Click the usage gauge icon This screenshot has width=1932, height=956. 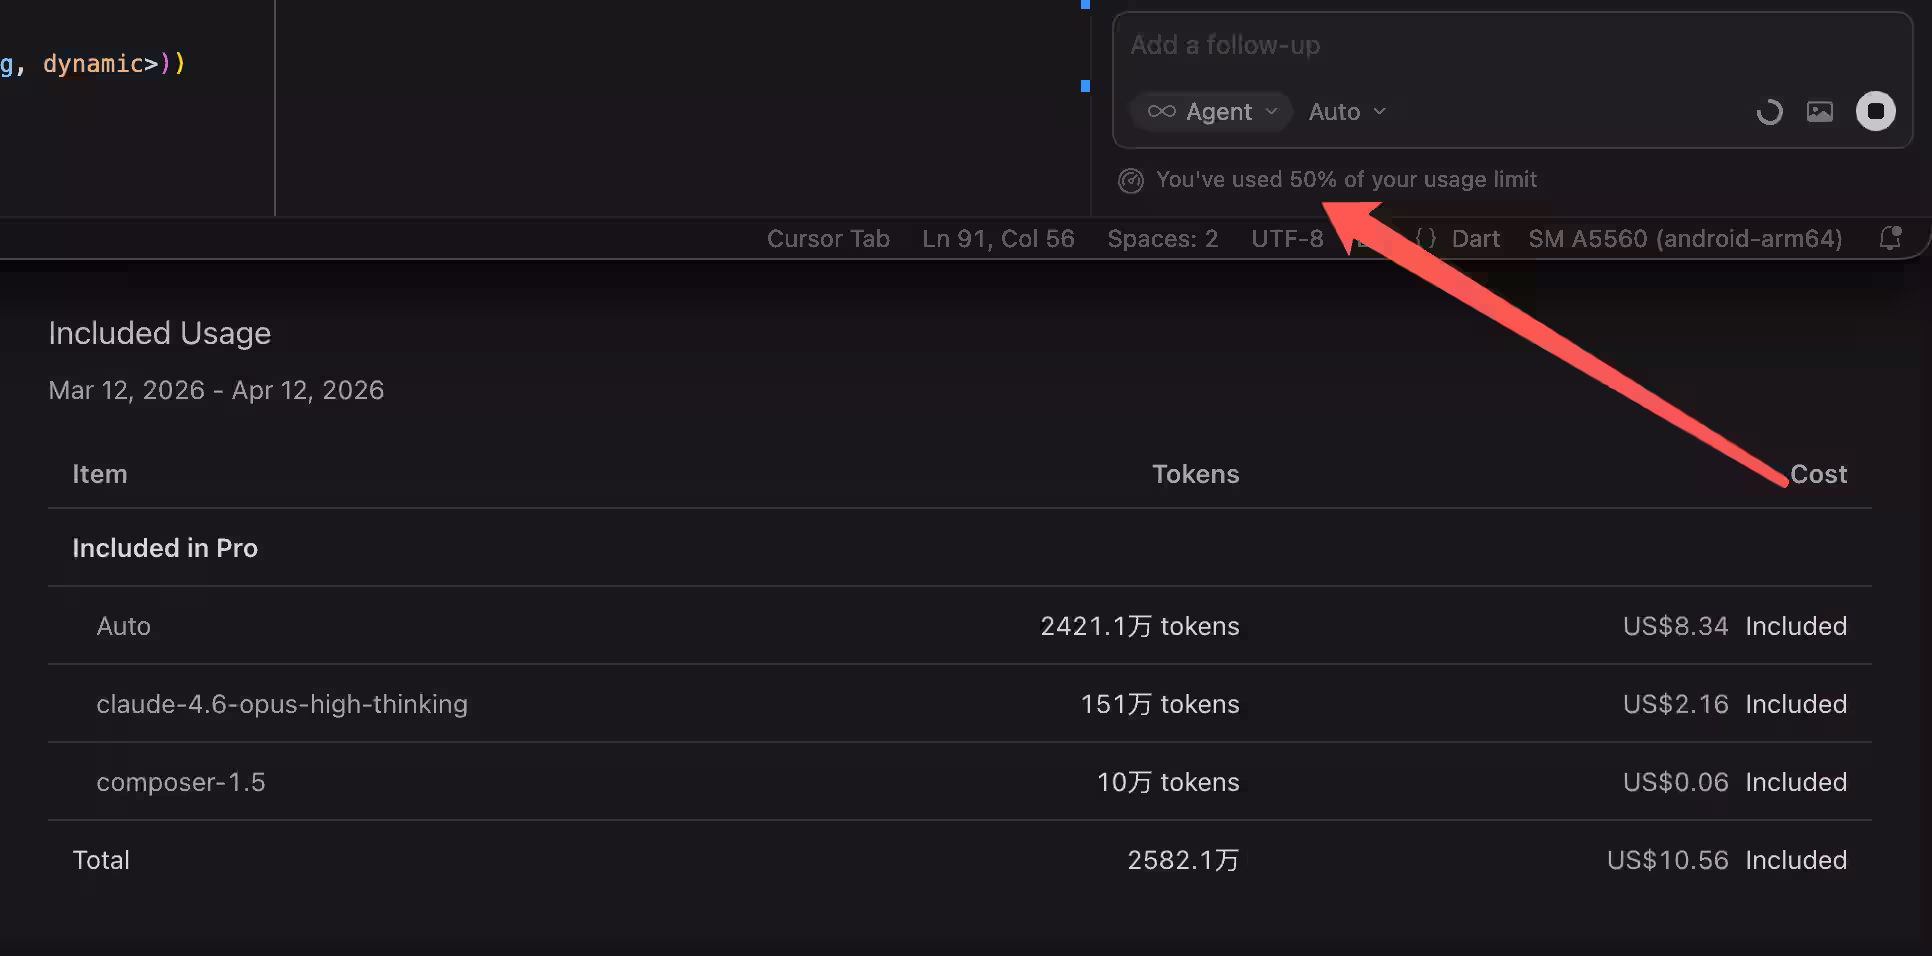click(1130, 180)
